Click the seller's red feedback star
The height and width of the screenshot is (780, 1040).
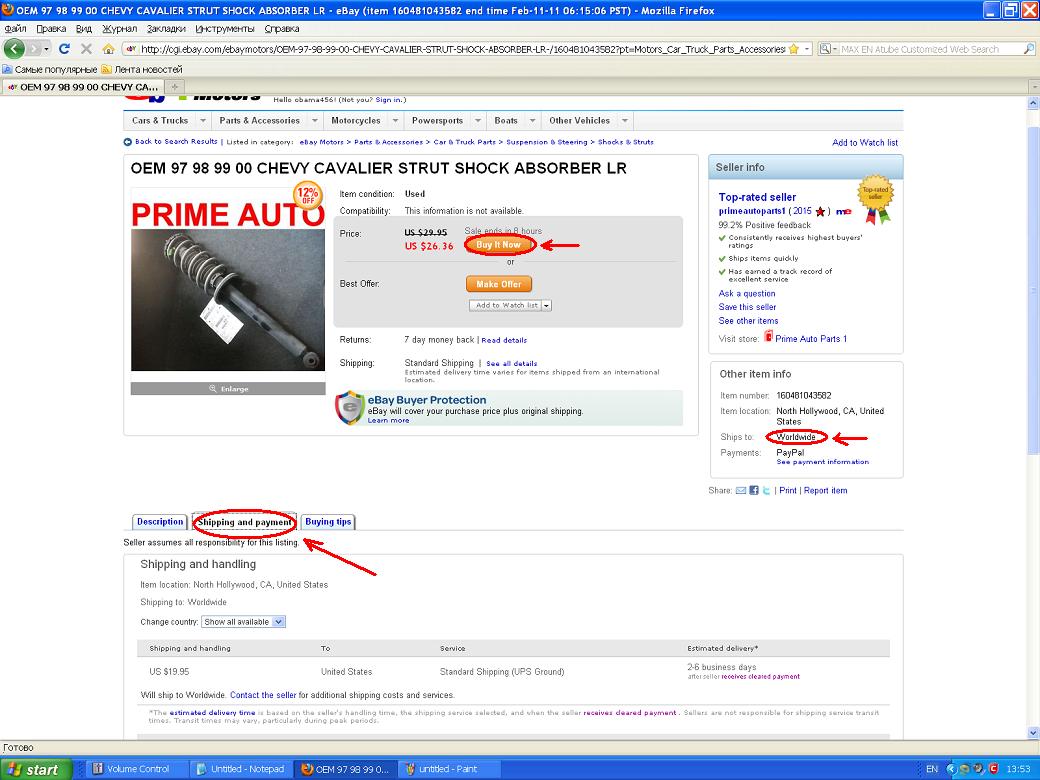820,212
